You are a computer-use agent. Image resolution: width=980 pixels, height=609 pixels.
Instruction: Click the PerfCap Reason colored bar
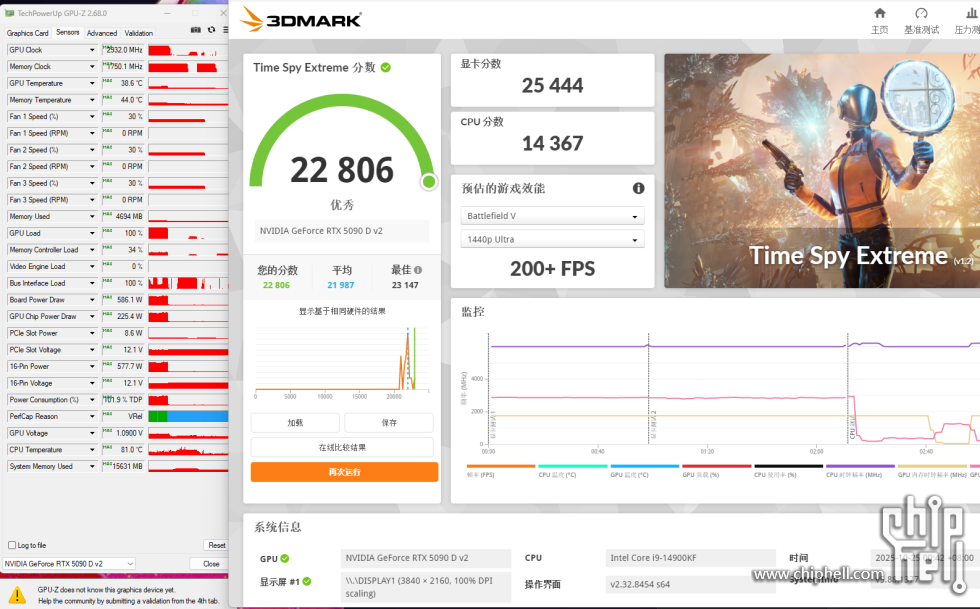[x=188, y=416]
